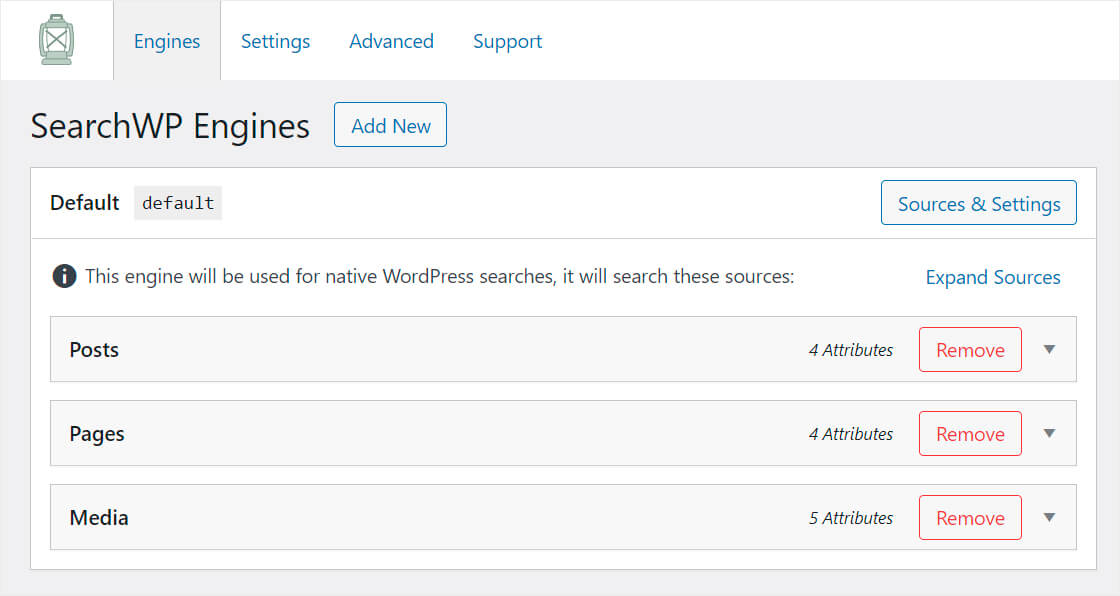Open the Support tab

point(507,41)
